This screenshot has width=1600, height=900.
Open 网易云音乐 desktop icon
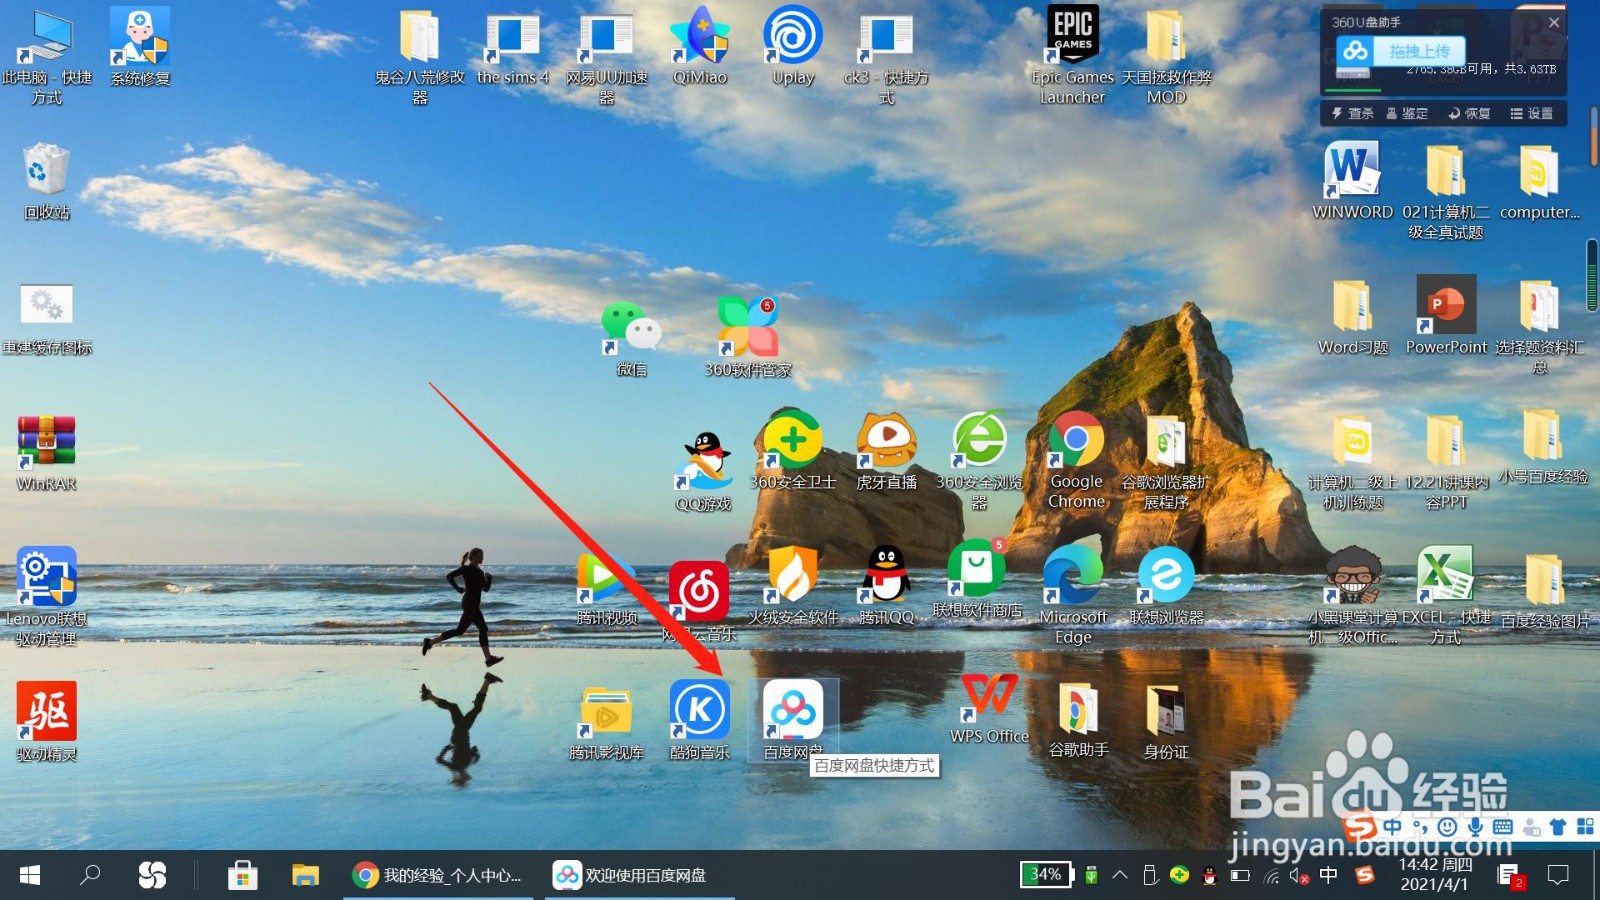click(699, 600)
